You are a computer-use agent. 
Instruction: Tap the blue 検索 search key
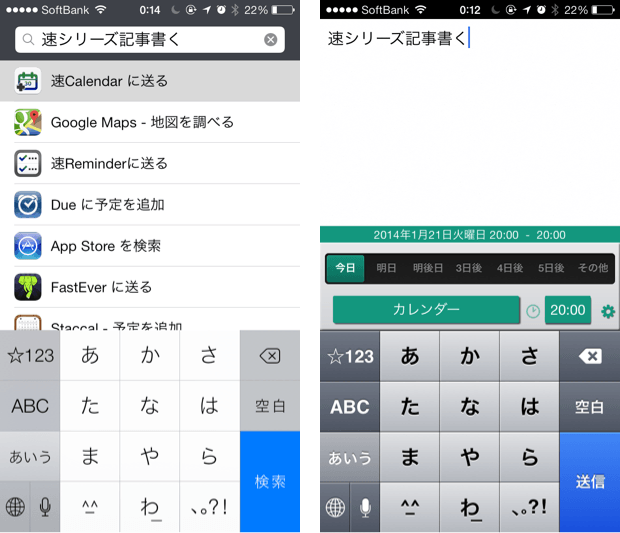coord(270,482)
